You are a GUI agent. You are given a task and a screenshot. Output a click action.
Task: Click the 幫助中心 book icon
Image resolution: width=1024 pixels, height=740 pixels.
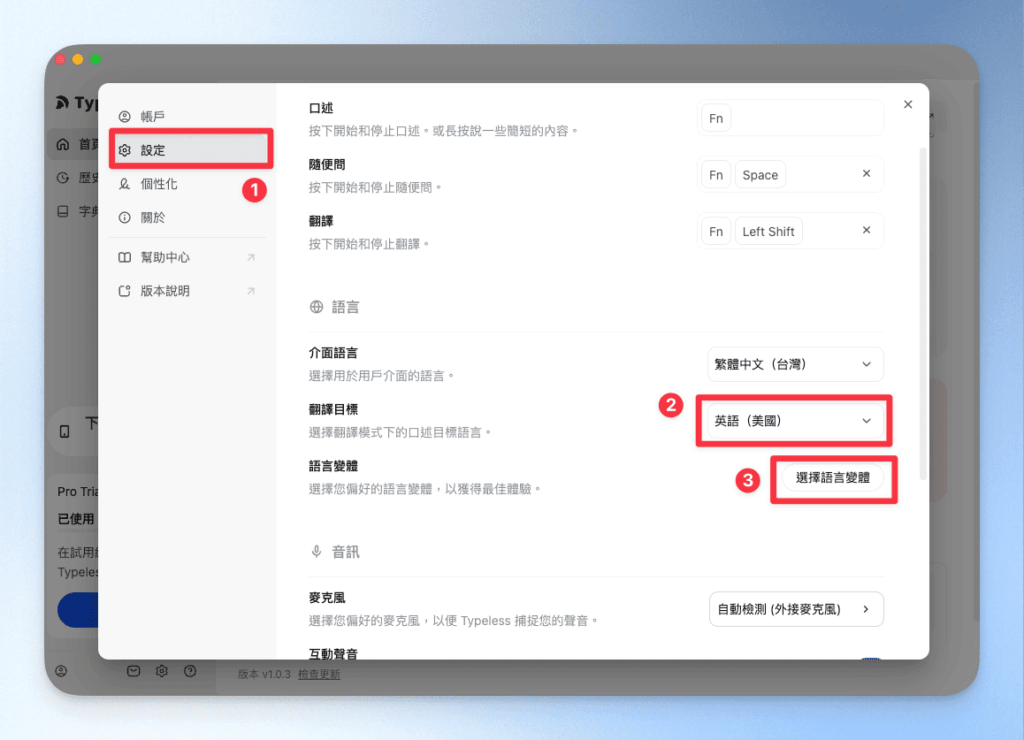pyautogui.click(x=125, y=256)
